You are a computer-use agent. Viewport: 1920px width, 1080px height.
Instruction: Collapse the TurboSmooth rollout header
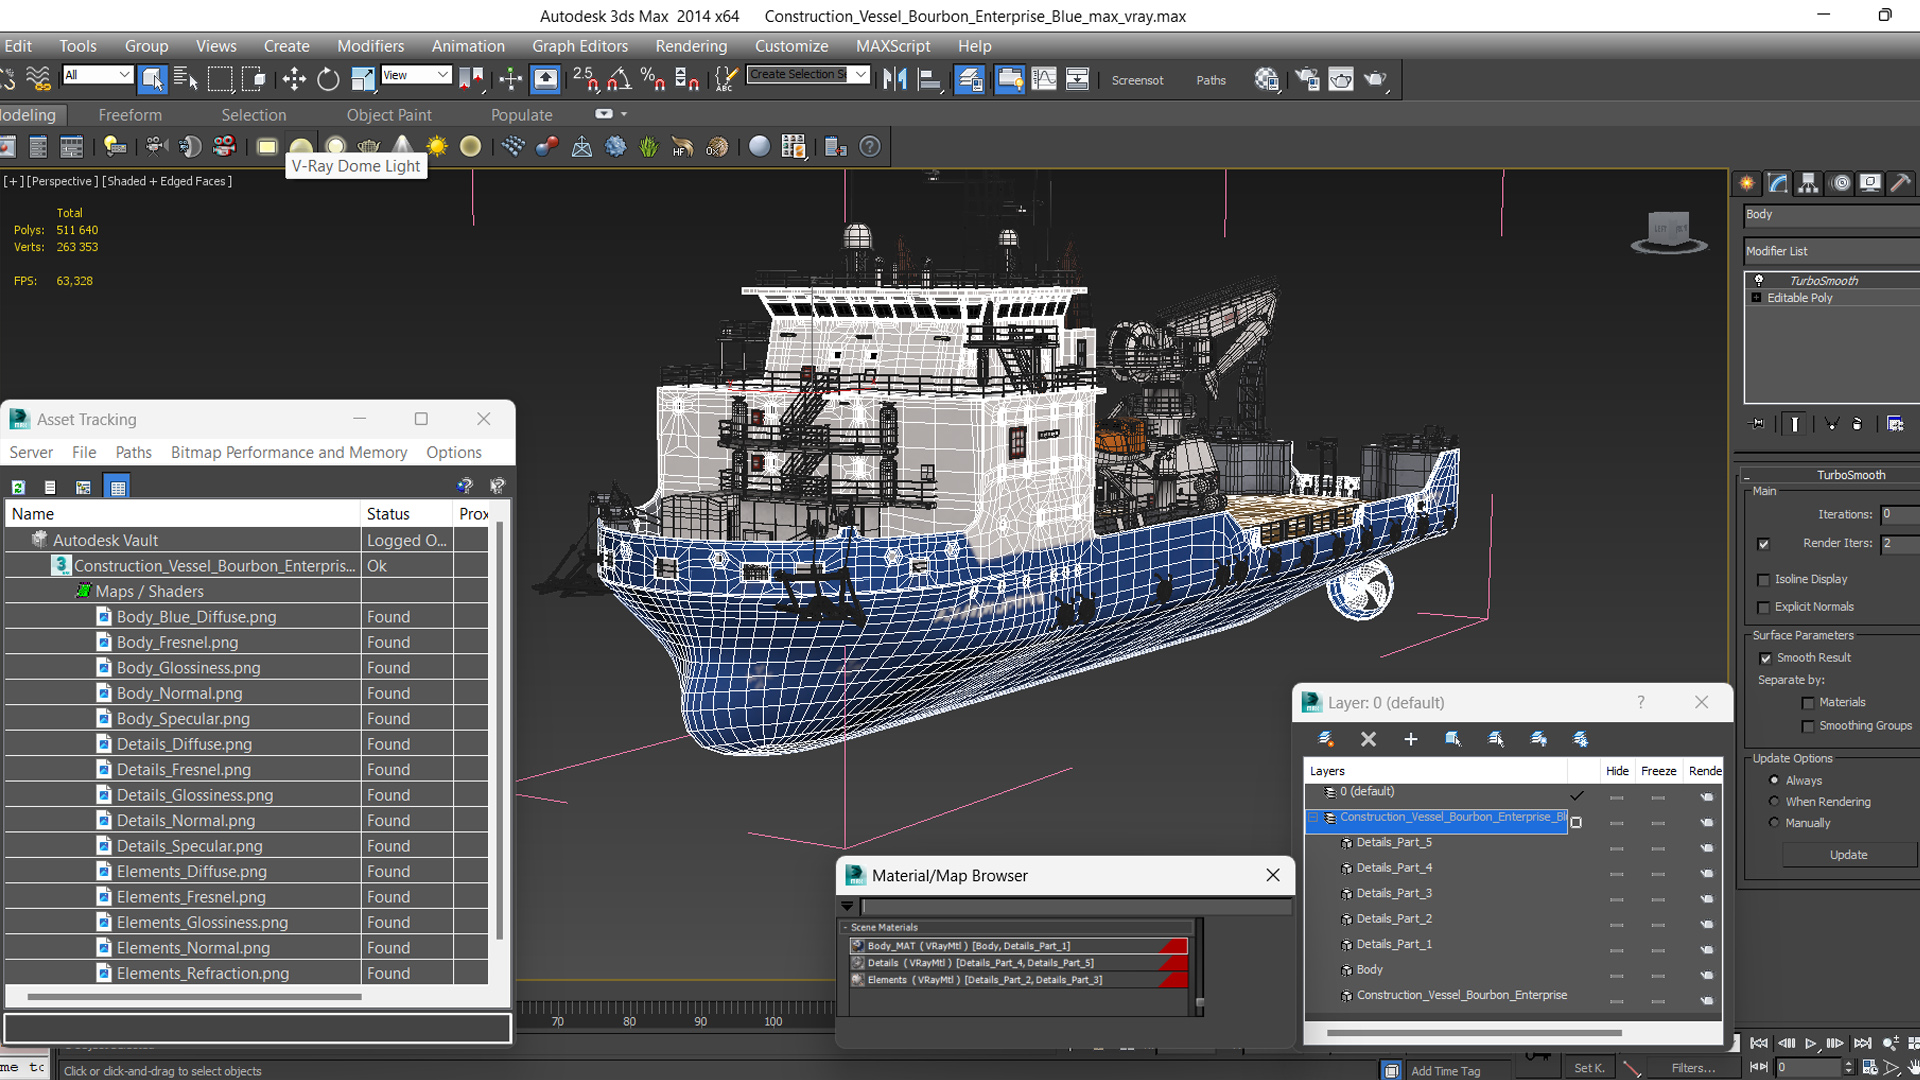point(1830,475)
